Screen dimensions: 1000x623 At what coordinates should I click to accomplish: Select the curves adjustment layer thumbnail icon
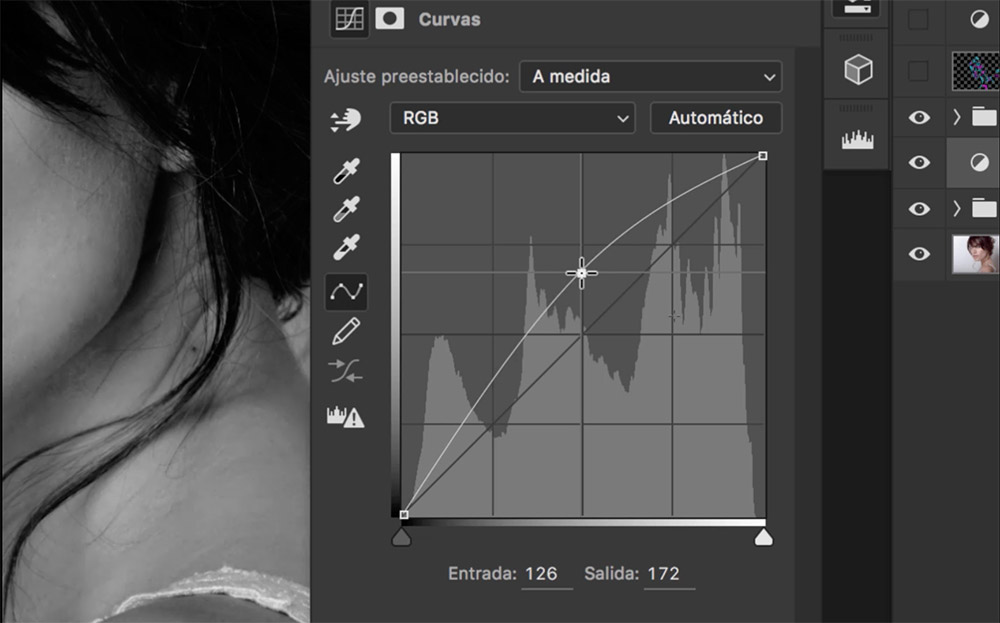979,163
